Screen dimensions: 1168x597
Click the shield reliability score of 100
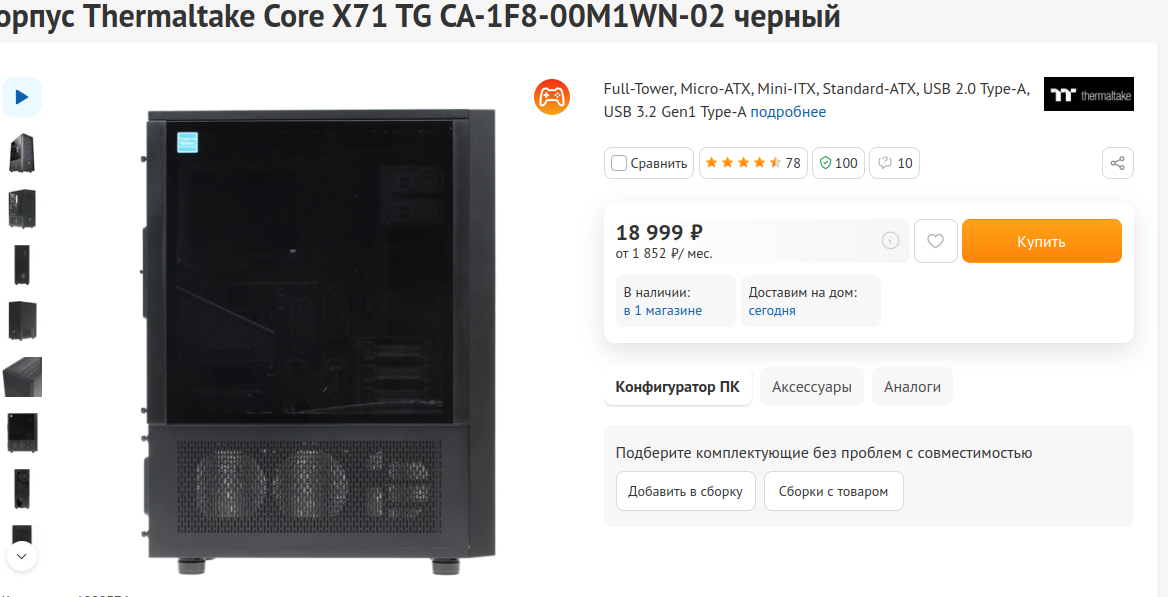(x=838, y=163)
